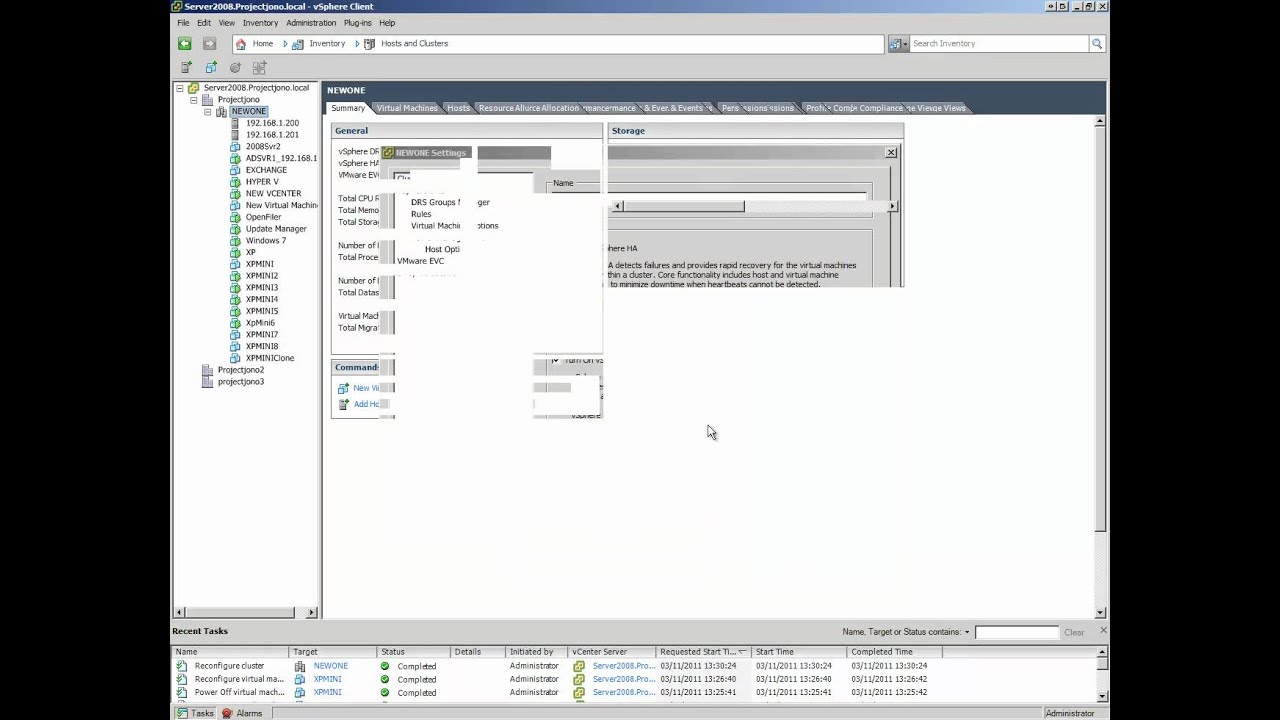
Task: Open the XPMINI link in Reconfigure virtual machine row
Action: 327,679
